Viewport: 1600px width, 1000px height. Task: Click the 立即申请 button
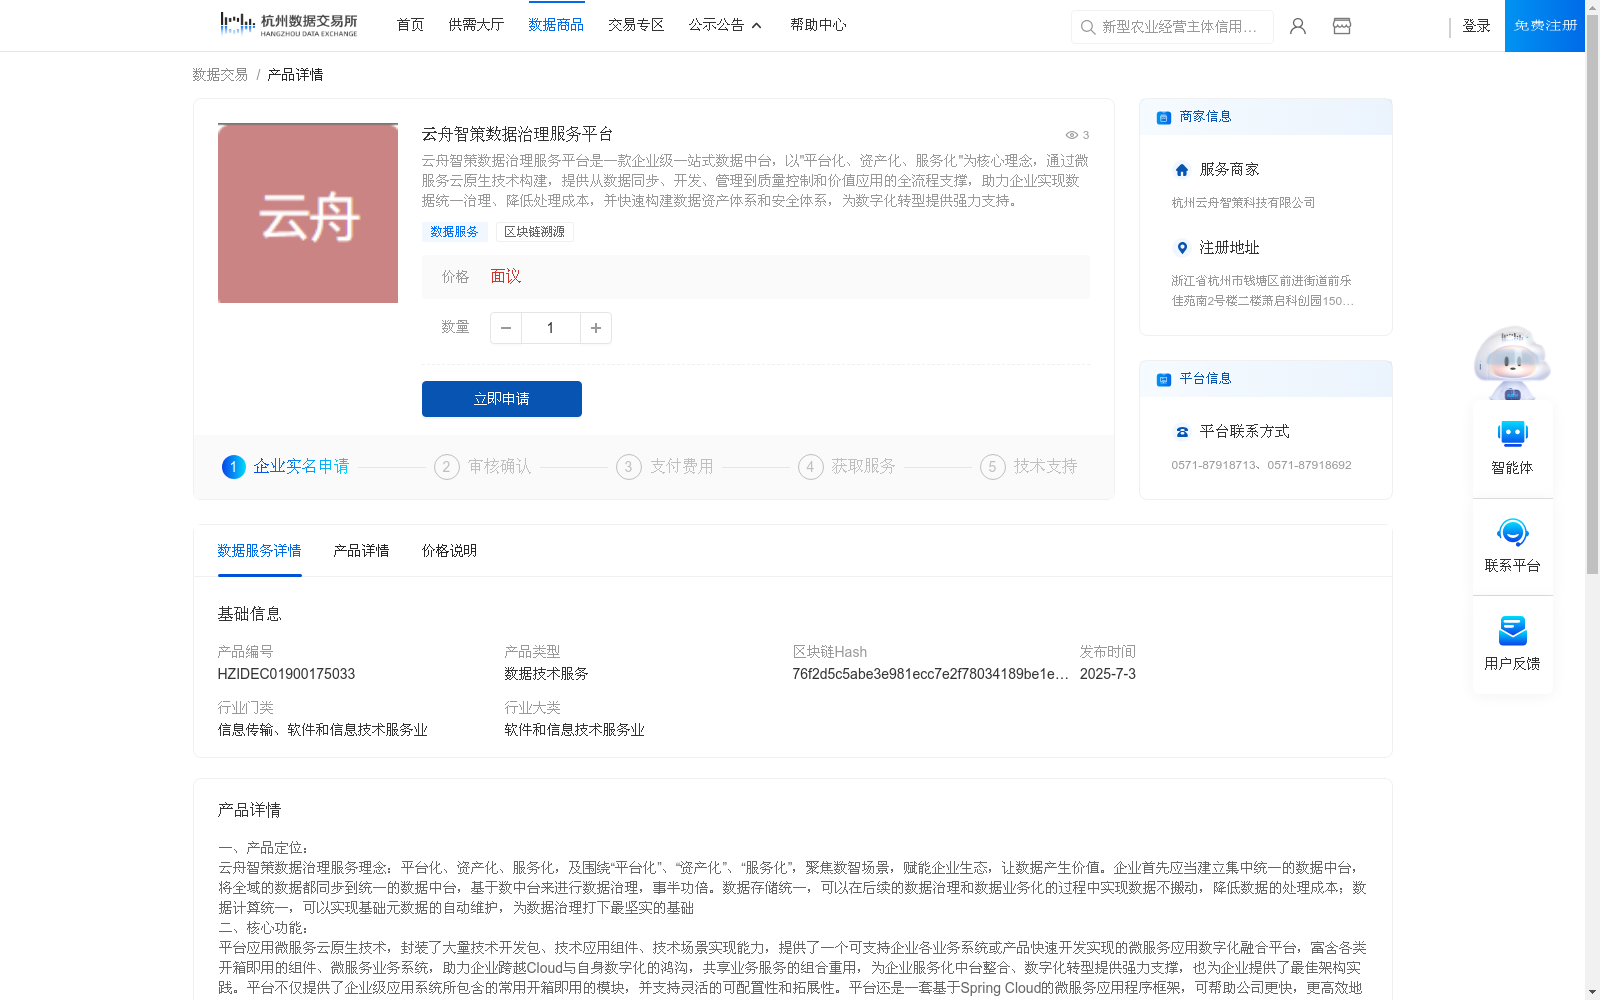(x=502, y=399)
